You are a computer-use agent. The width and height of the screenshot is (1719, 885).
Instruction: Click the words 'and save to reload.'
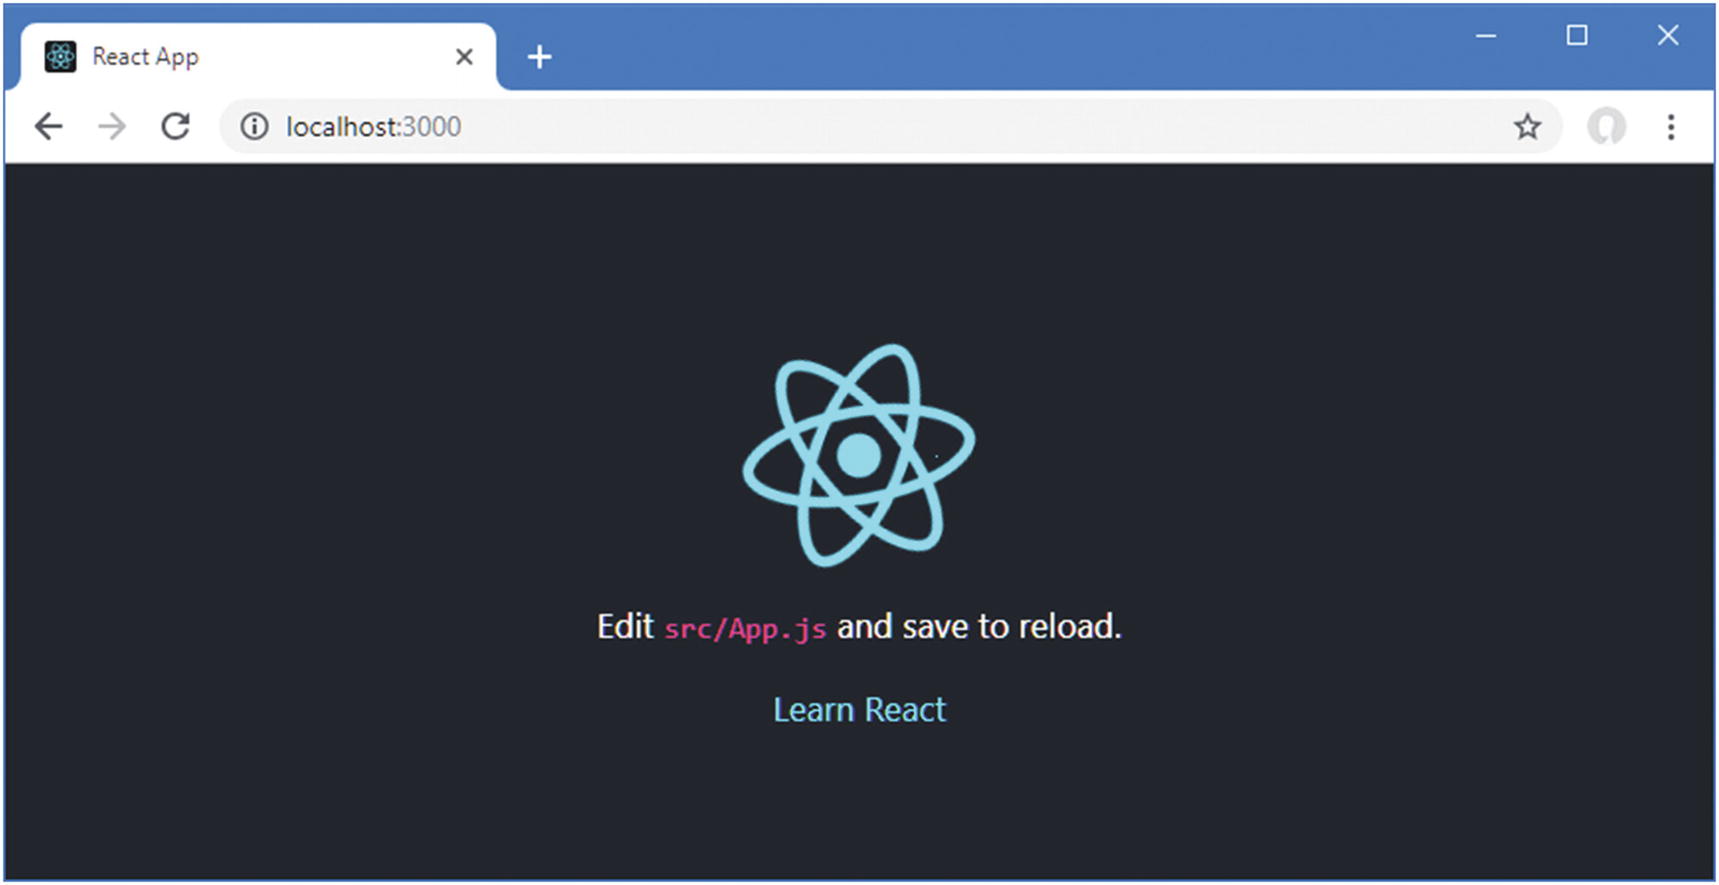pyautogui.click(x=979, y=627)
